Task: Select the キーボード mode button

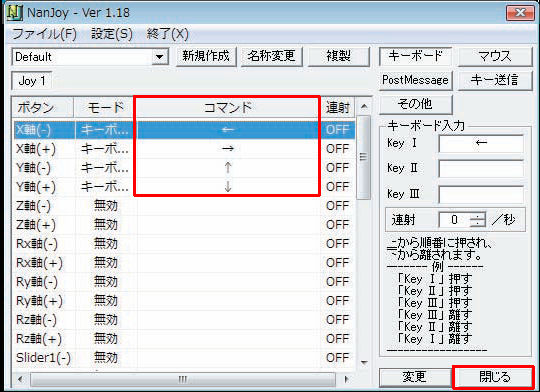Action: pyautogui.click(x=415, y=56)
